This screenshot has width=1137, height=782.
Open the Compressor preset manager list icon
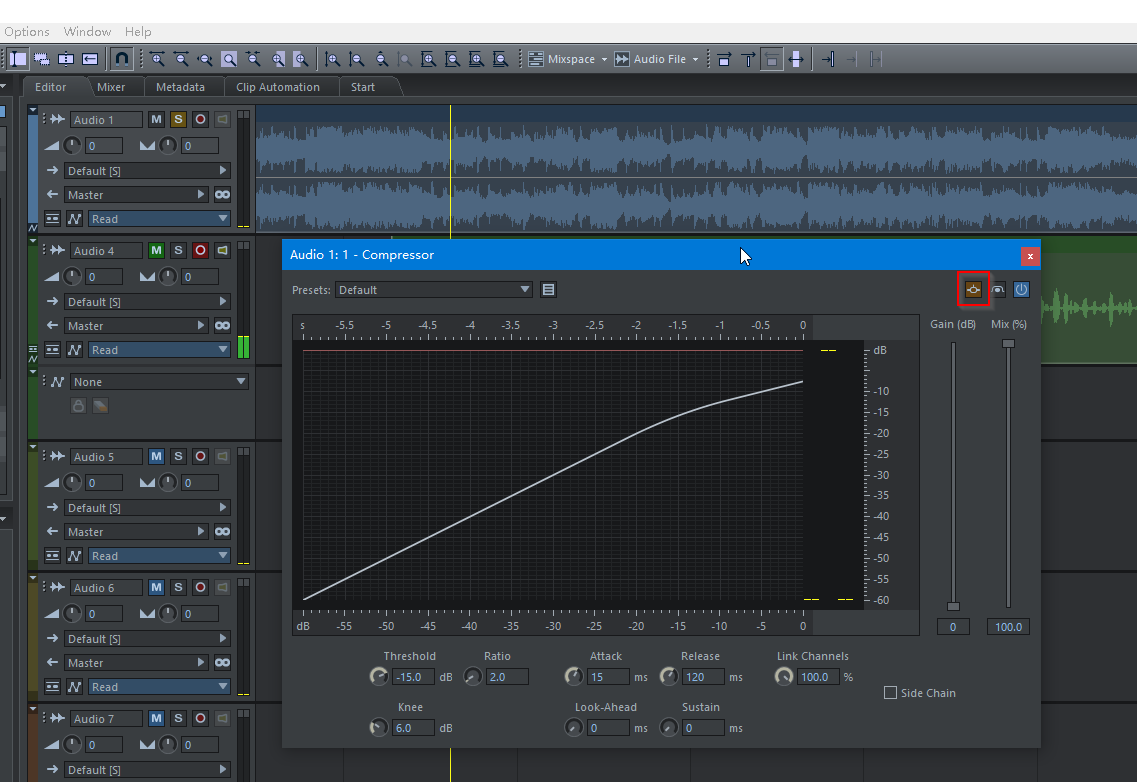pos(548,290)
